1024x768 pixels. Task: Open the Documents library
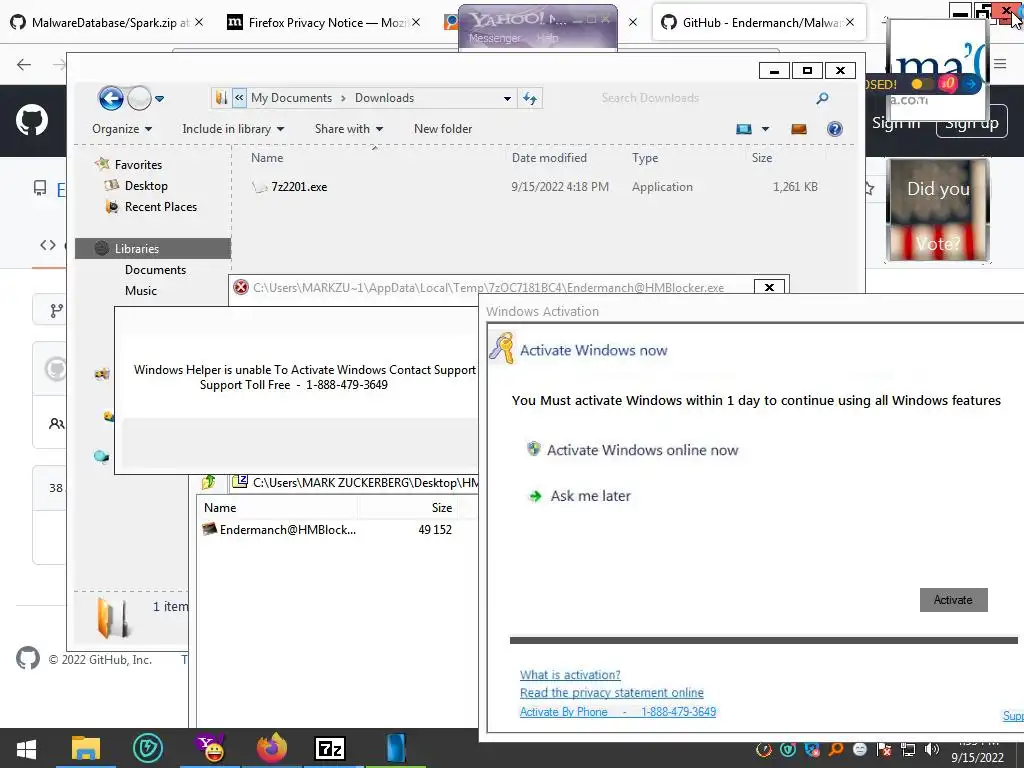click(x=155, y=270)
